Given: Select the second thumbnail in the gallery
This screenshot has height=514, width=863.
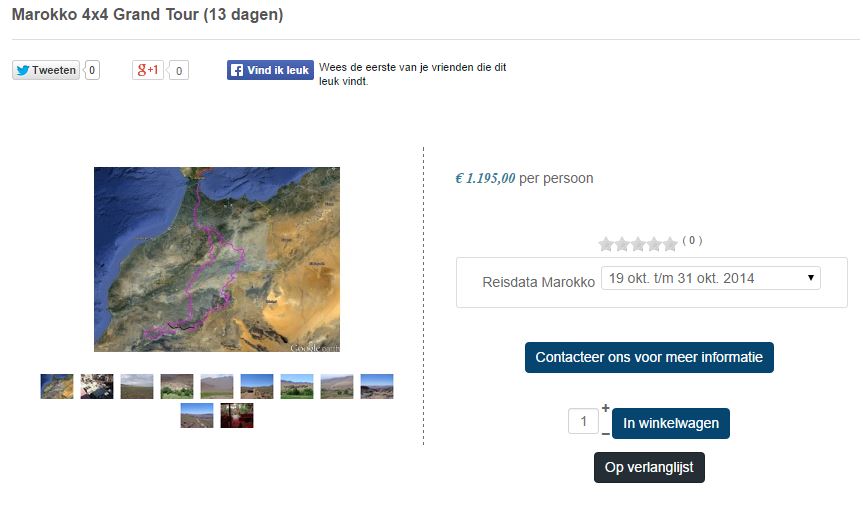Looking at the screenshot, I should [x=97, y=386].
